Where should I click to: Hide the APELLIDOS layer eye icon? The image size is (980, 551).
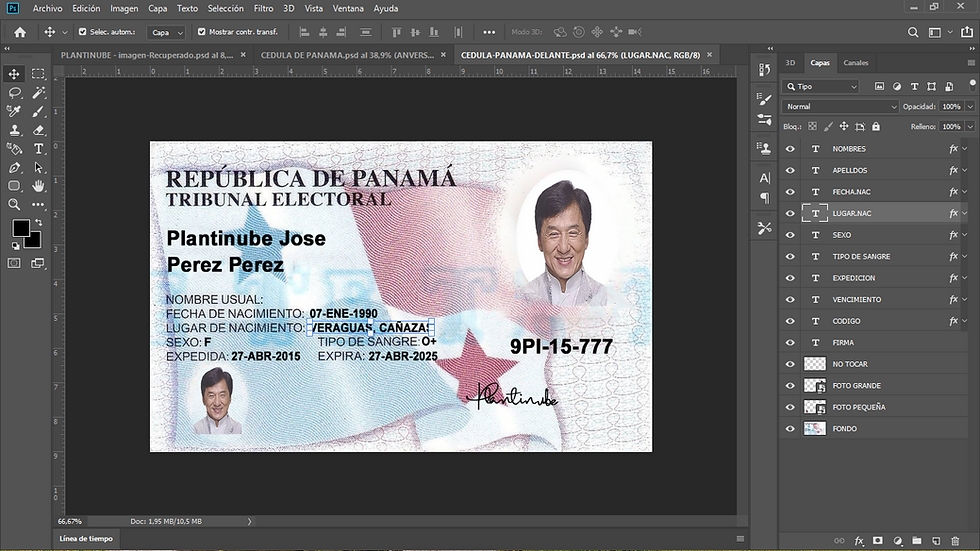[x=790, y=170]
